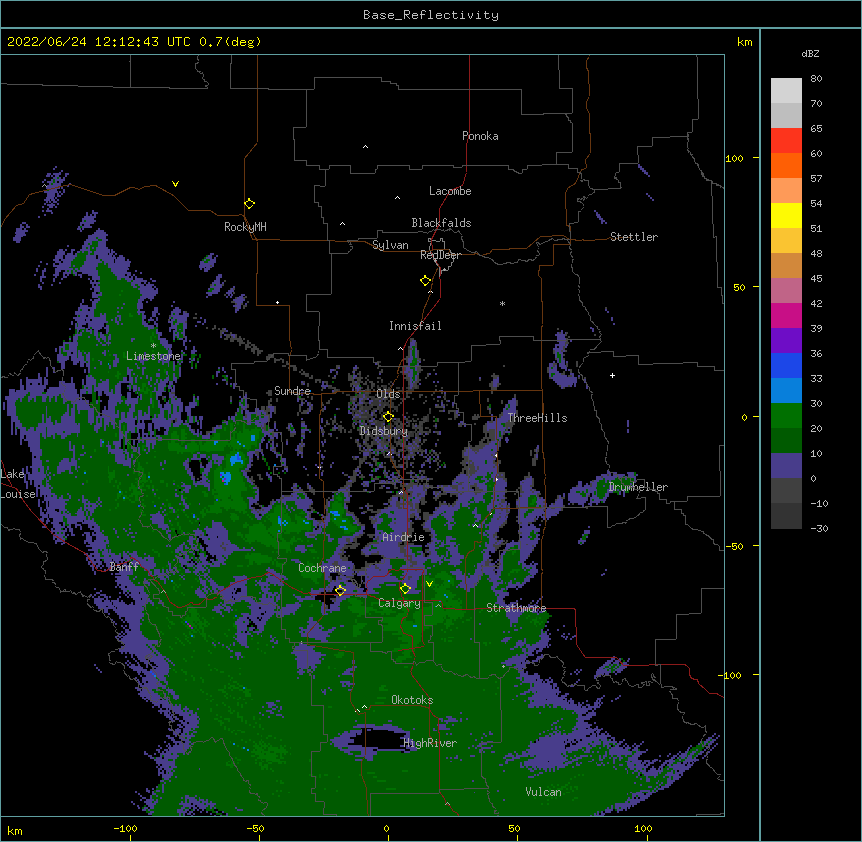This screenshot has width=862, height=842.
Task: Click the Strathmore label
Action: pyautogui.click(x=516, y=608)
